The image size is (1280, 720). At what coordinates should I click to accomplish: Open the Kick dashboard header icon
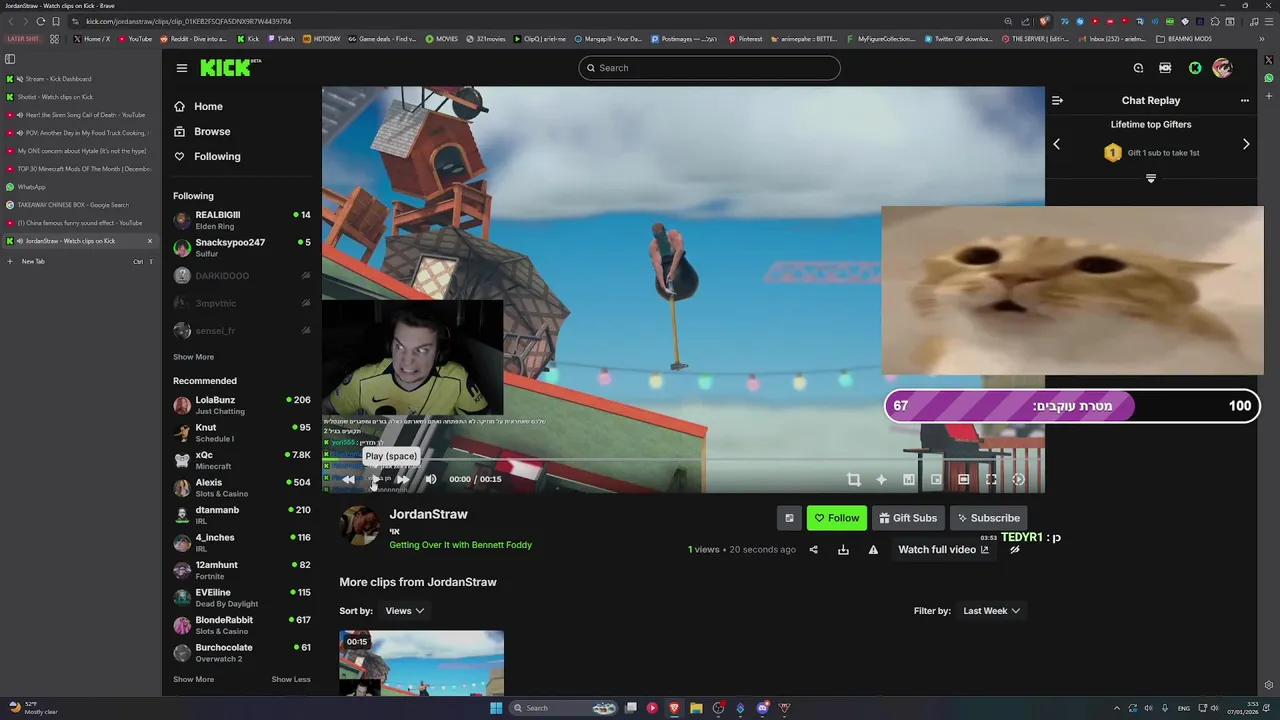click(x=1165, y=68)
